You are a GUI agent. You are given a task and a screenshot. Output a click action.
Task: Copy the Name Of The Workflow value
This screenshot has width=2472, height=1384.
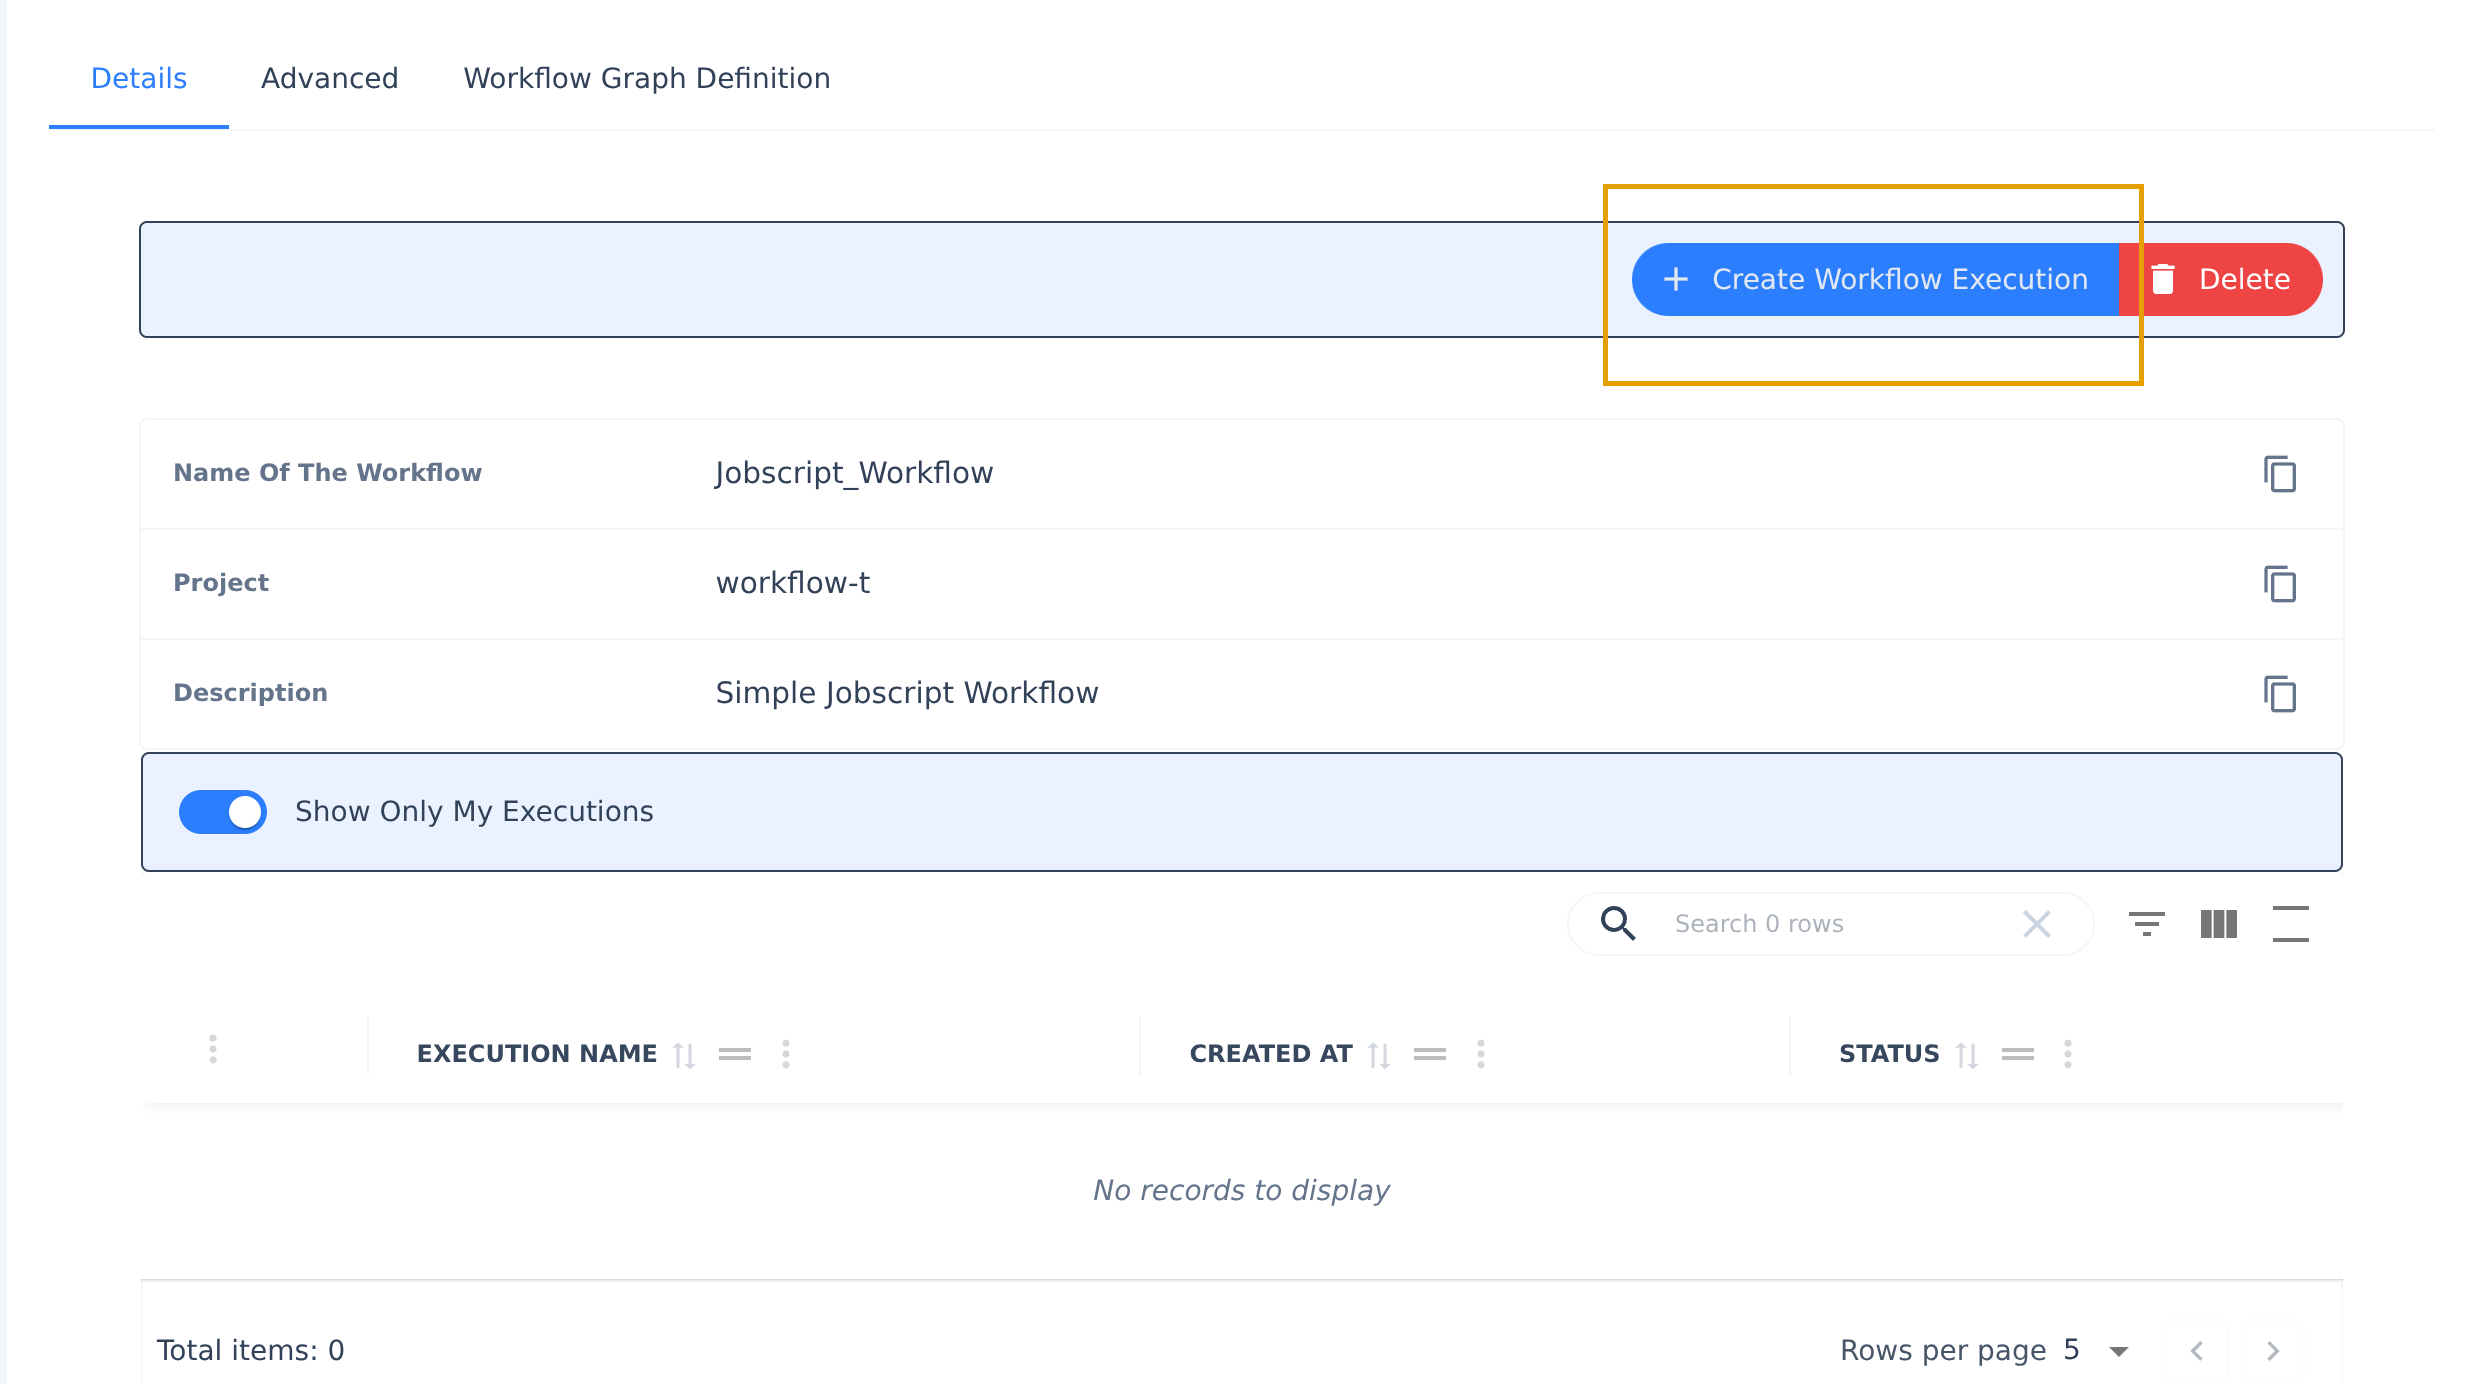point(2280,474)
